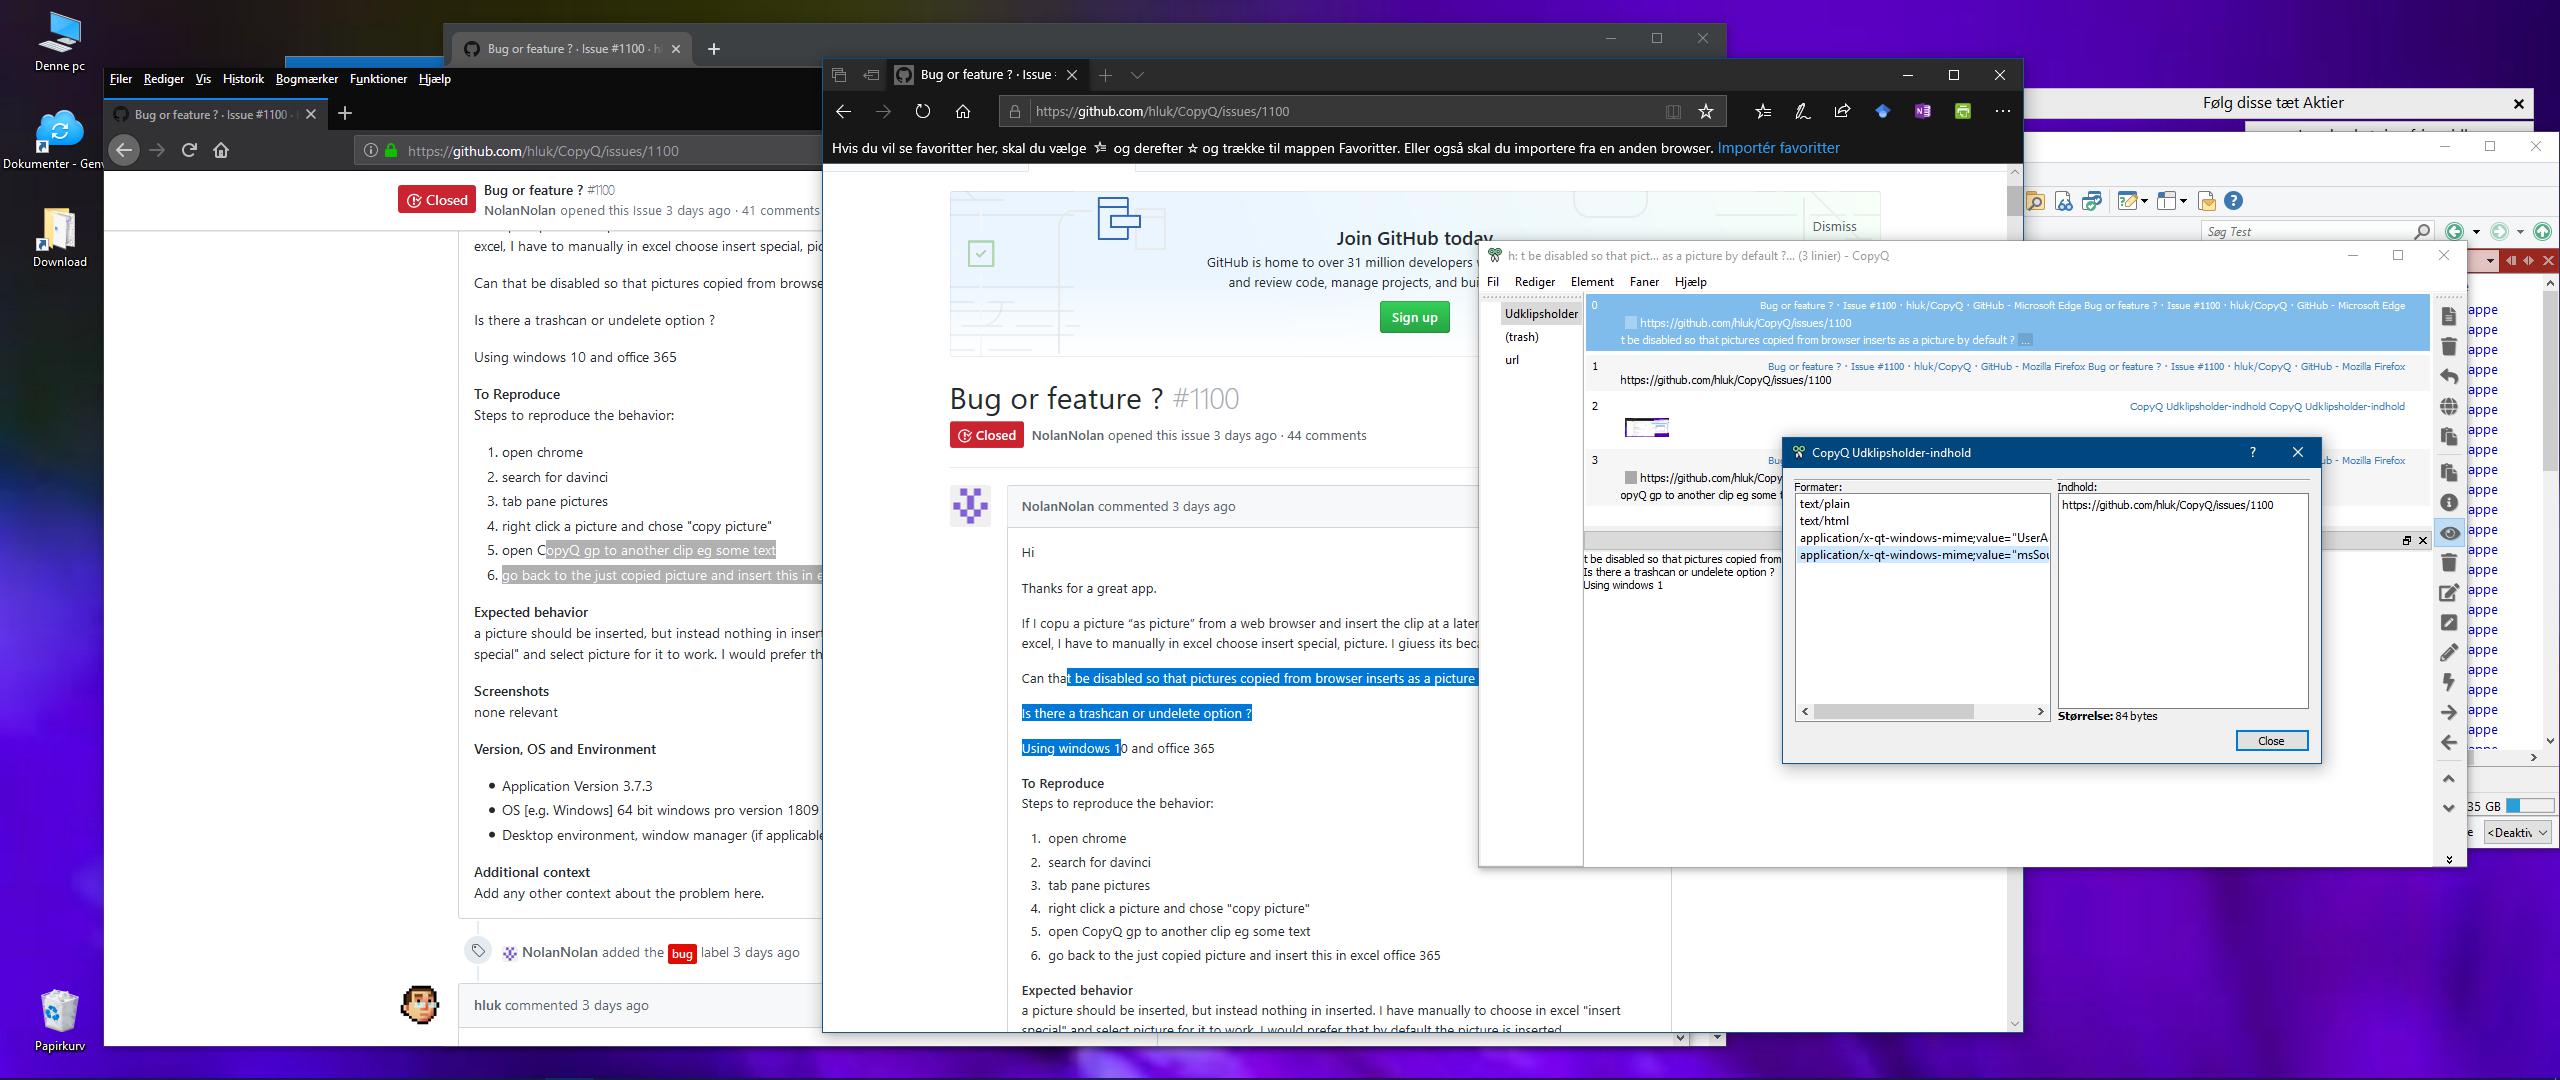Image resolution: width=2560 pixels, height=1080 pixels.
Task: Toggle favorite star in Edge address bar
Action: tap(1706, 112)
